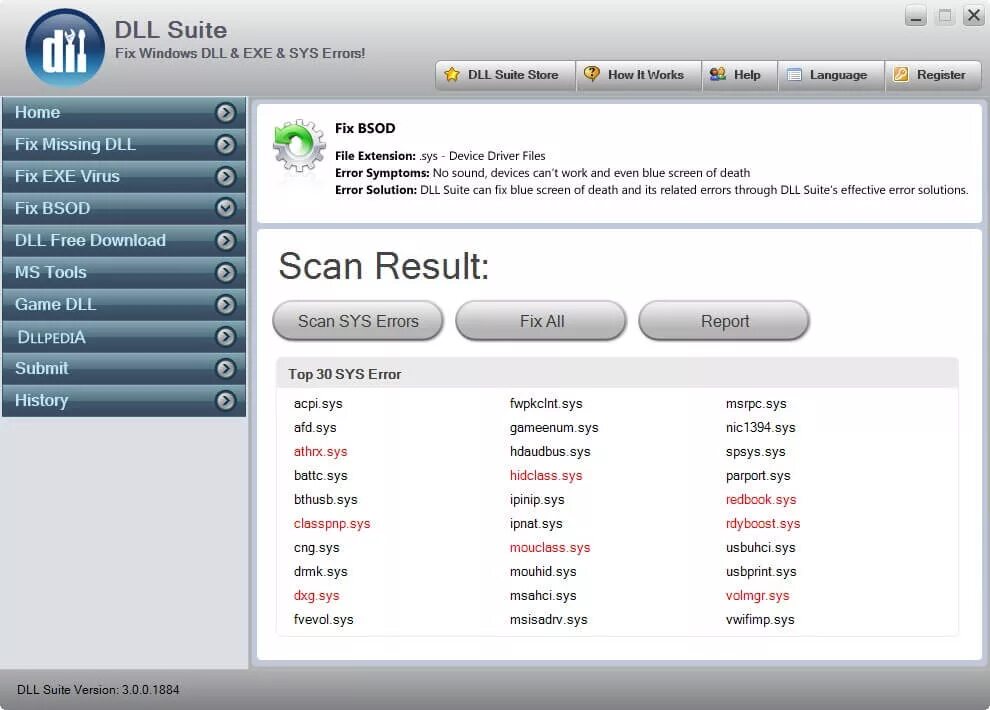Click the star icon for DLL Suite Store
990x710 pixels.
point(451,74)
